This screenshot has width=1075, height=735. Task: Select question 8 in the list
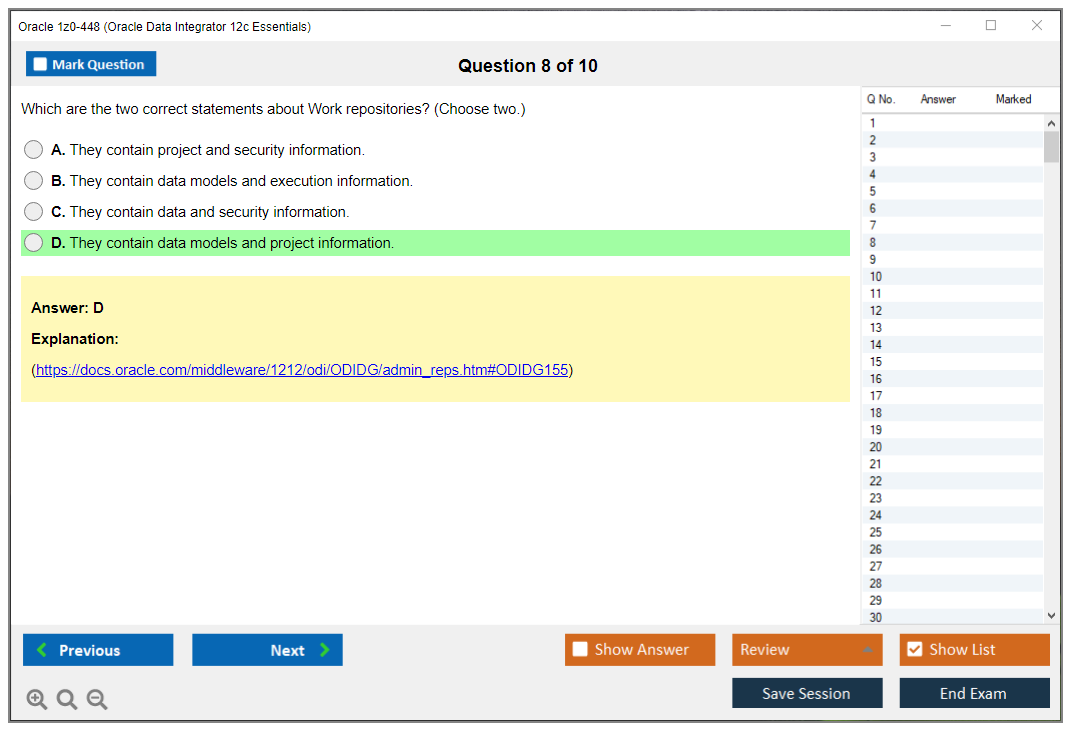point(873,242)
